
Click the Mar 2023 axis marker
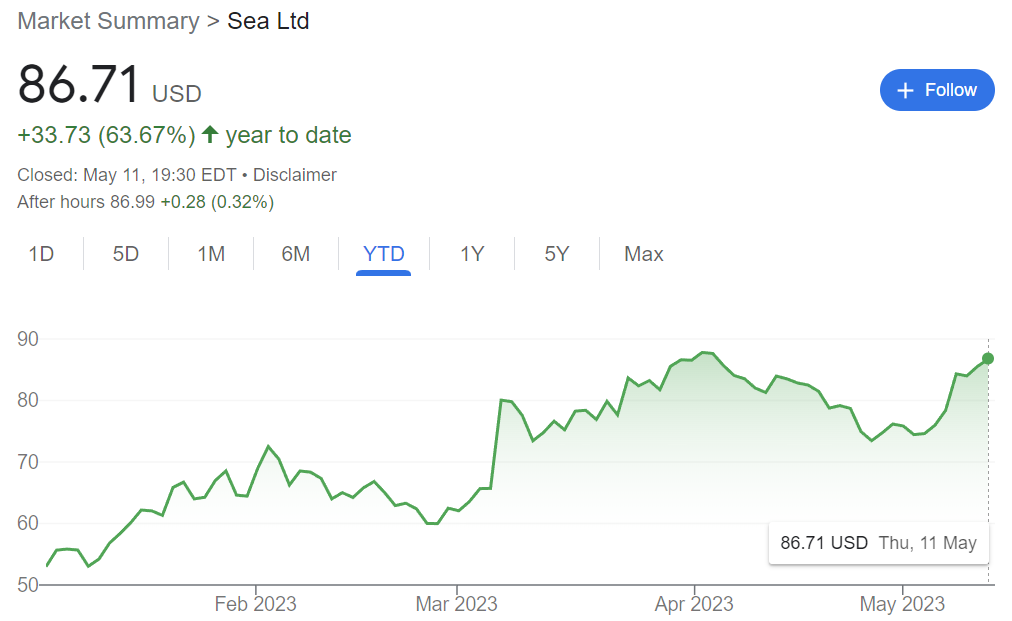[456, 604]
